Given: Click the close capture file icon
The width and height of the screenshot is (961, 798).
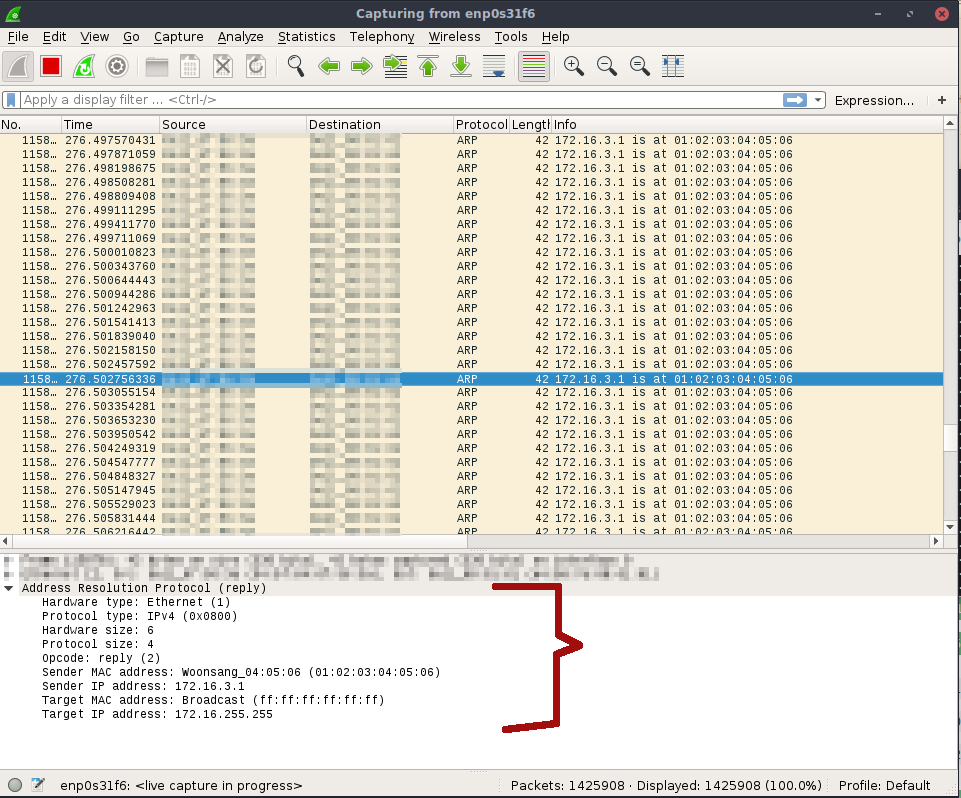Looking at the screenshot, I should pyautogui.click(x=223, y=66).
